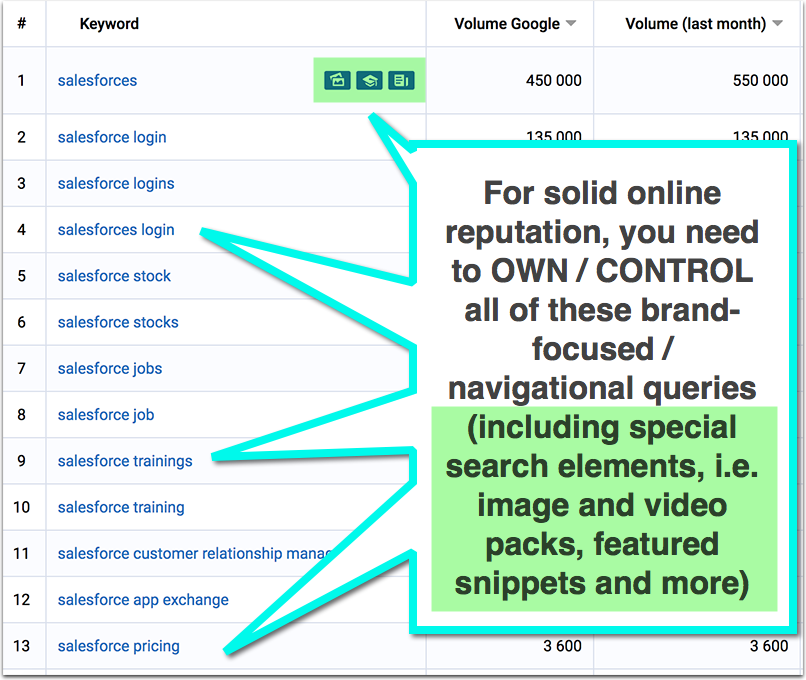Click last month volume value for salesforce pricing
This screenshot has width=806, height=680.
769,646
